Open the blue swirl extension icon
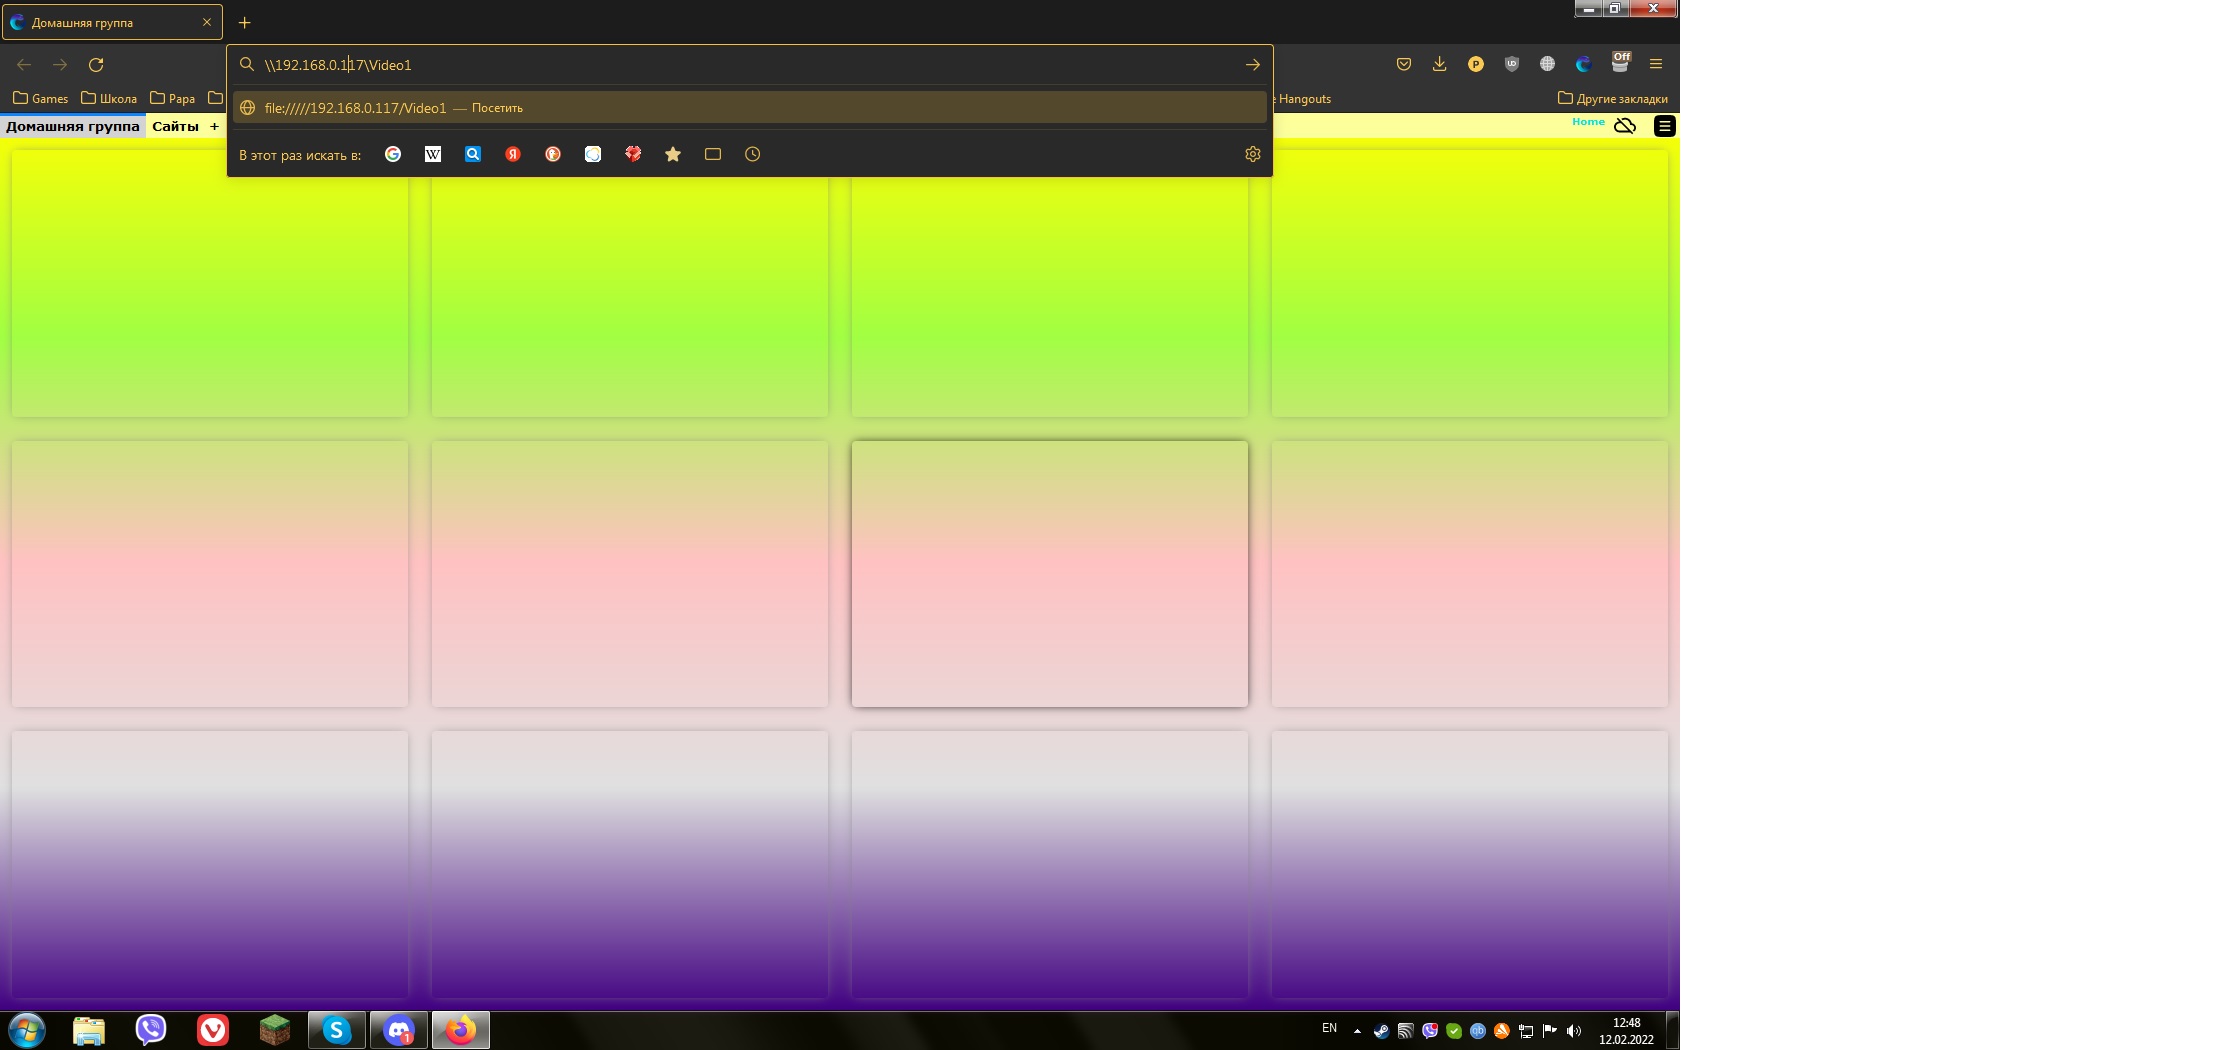This screenshot has width=2220, height=1050. click(1584, 64)
